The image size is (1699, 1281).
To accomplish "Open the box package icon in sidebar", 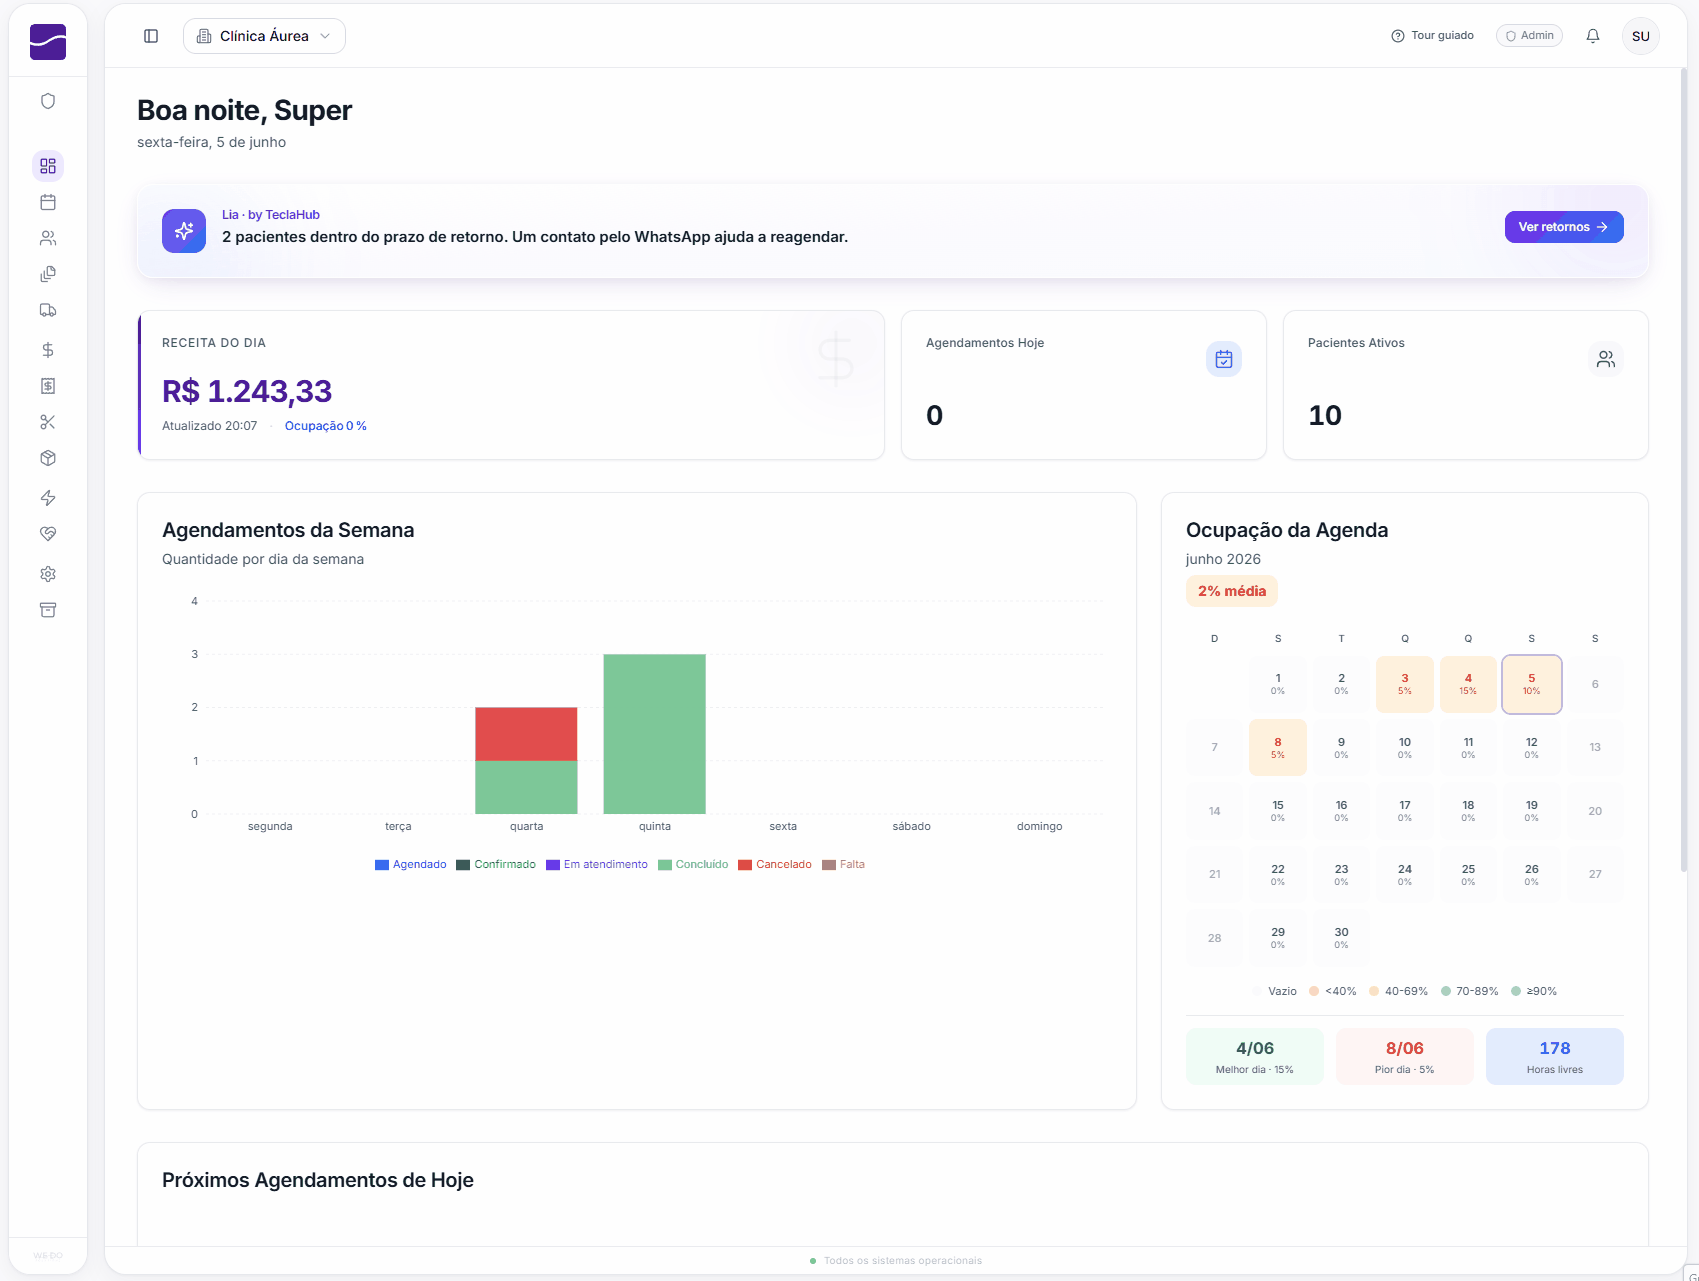I will click(48, 458).
